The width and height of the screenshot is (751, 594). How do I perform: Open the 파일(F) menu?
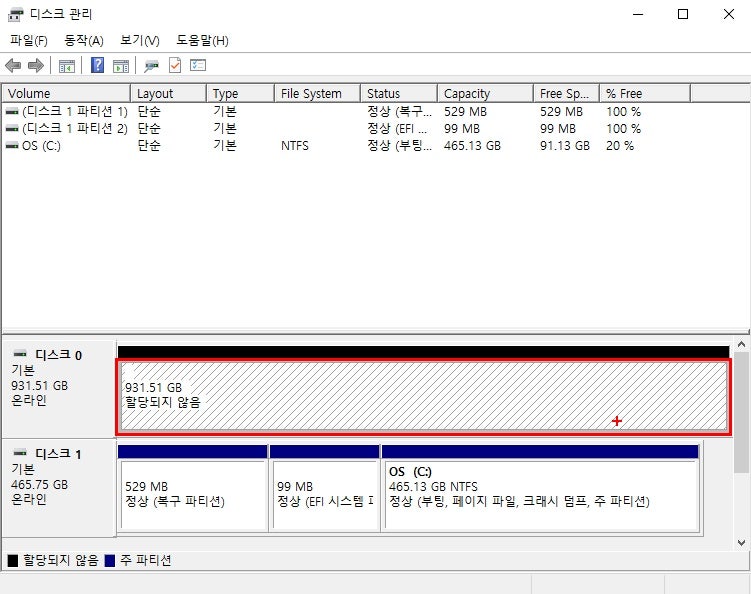pos(29,40)
